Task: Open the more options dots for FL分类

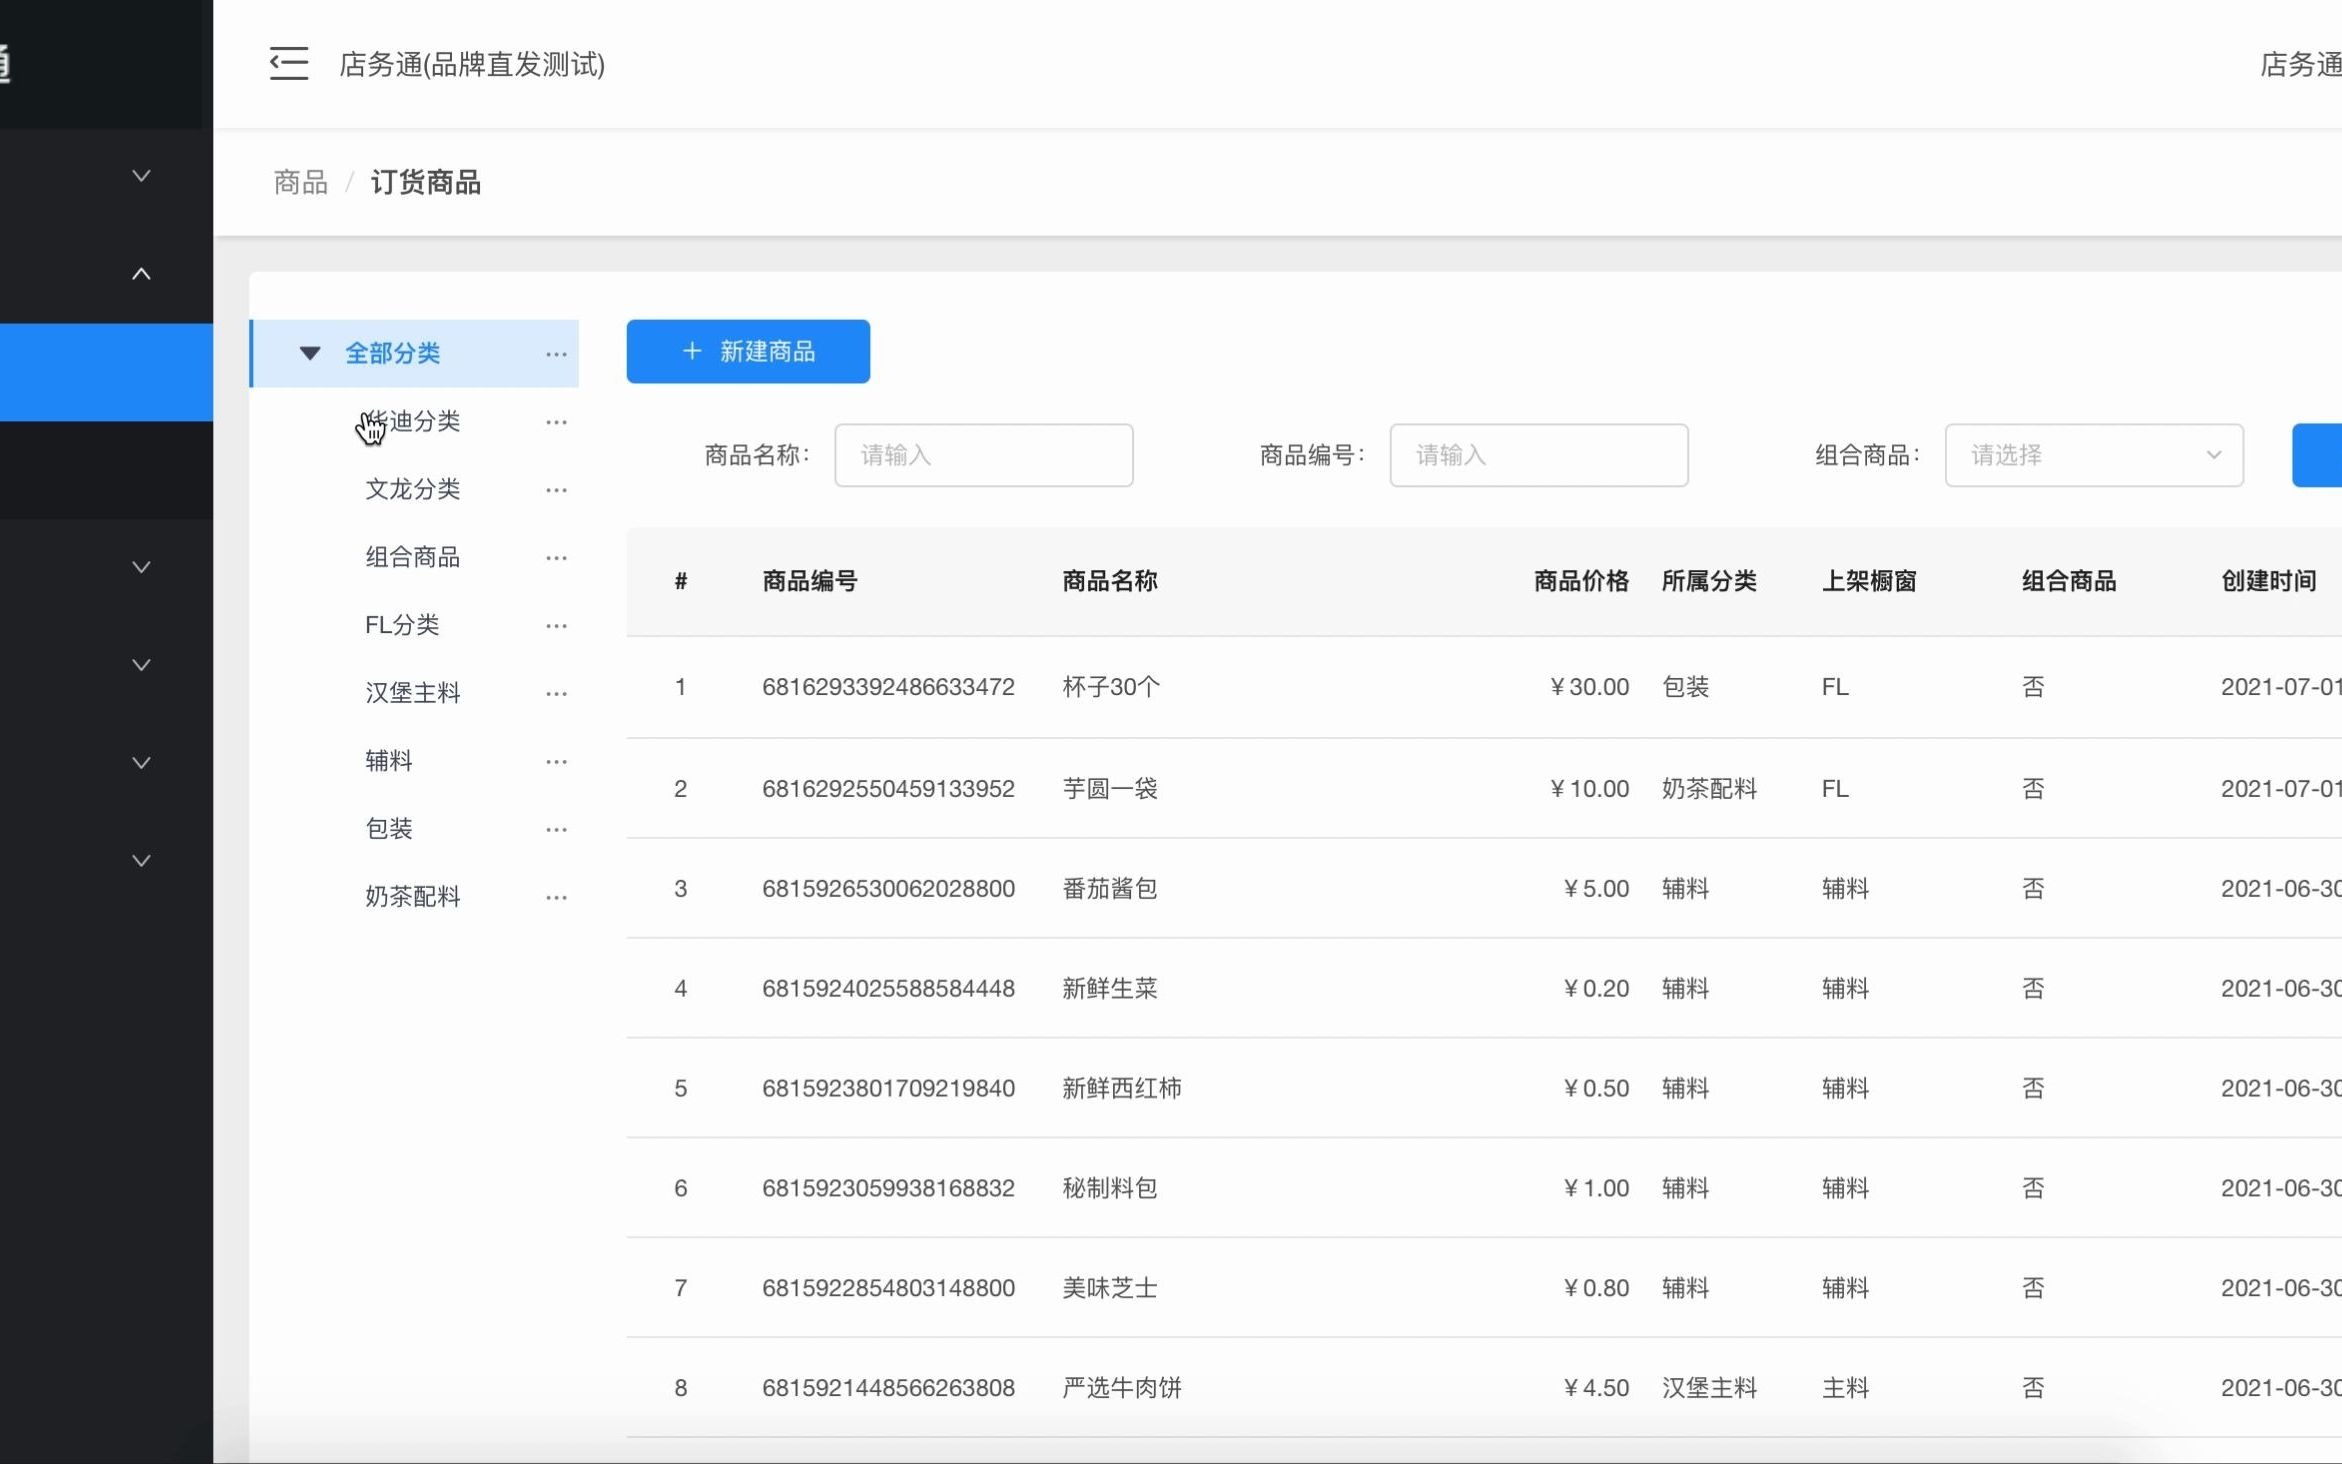Action: [556, 626]
